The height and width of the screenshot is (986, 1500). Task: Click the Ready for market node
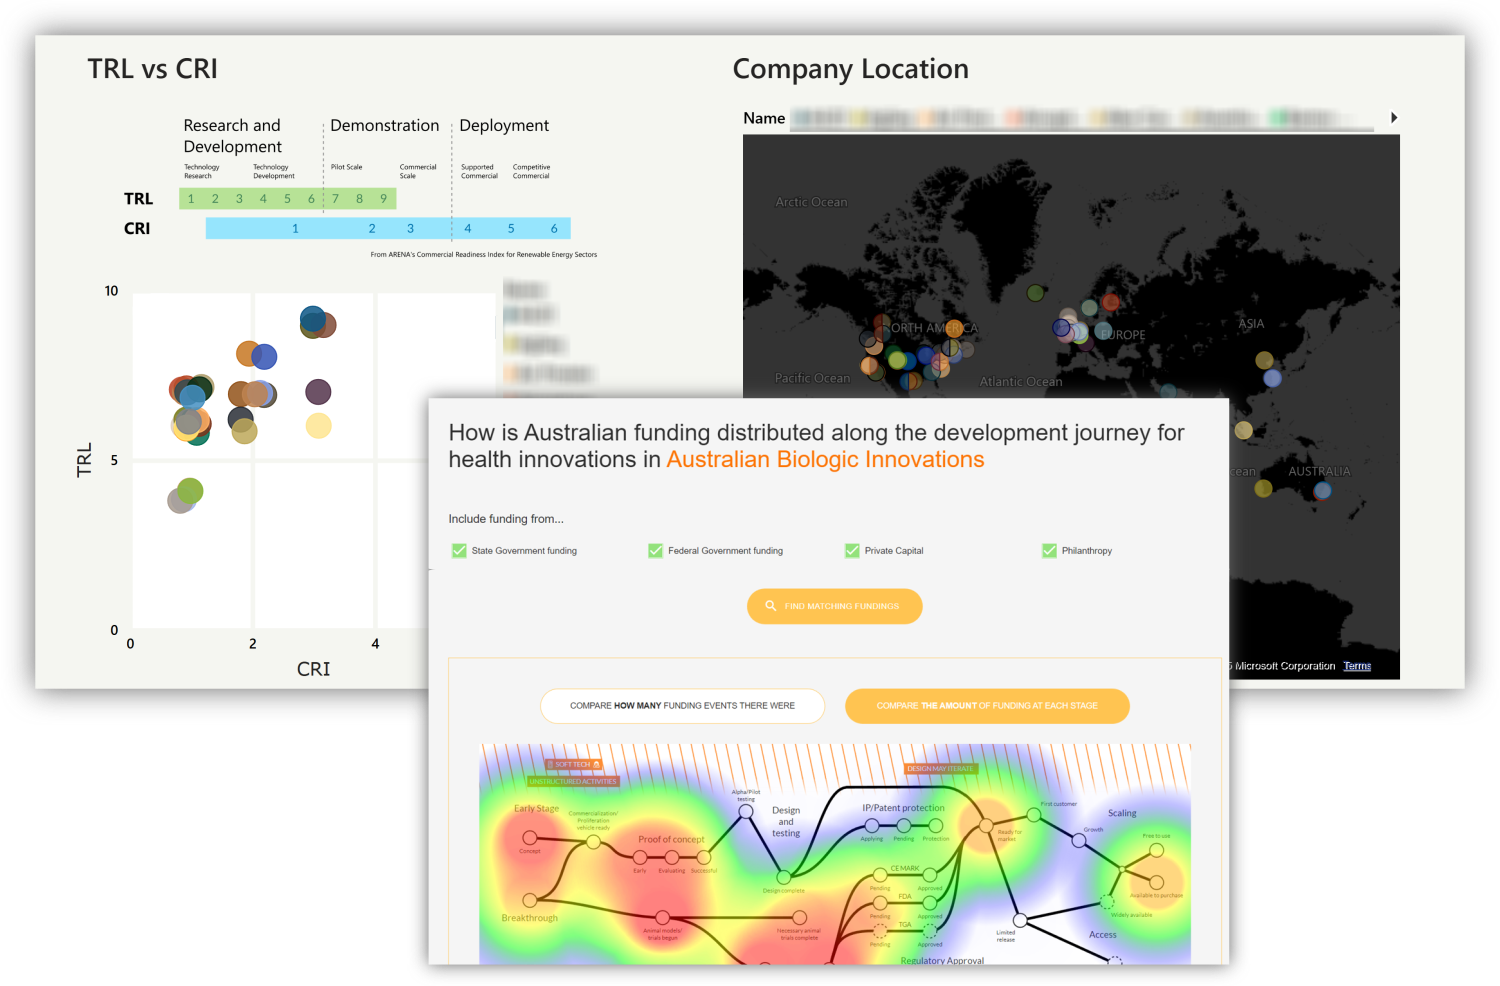point(986,826)
